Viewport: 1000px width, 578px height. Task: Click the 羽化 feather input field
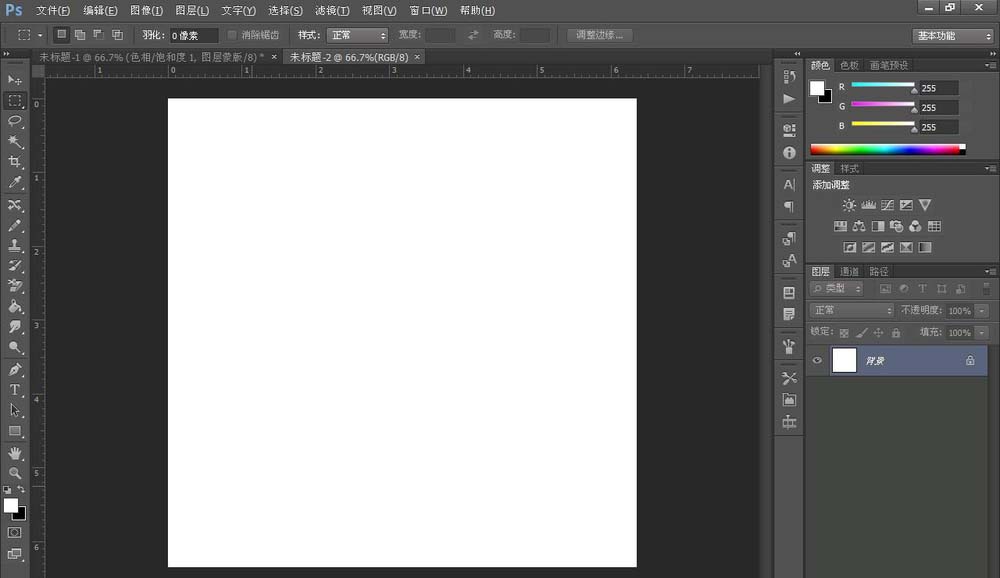tap(193, 33)
